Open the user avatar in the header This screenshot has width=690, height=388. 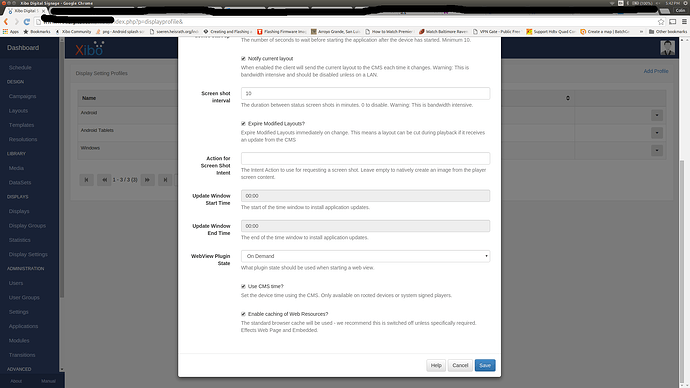point(667,48)
